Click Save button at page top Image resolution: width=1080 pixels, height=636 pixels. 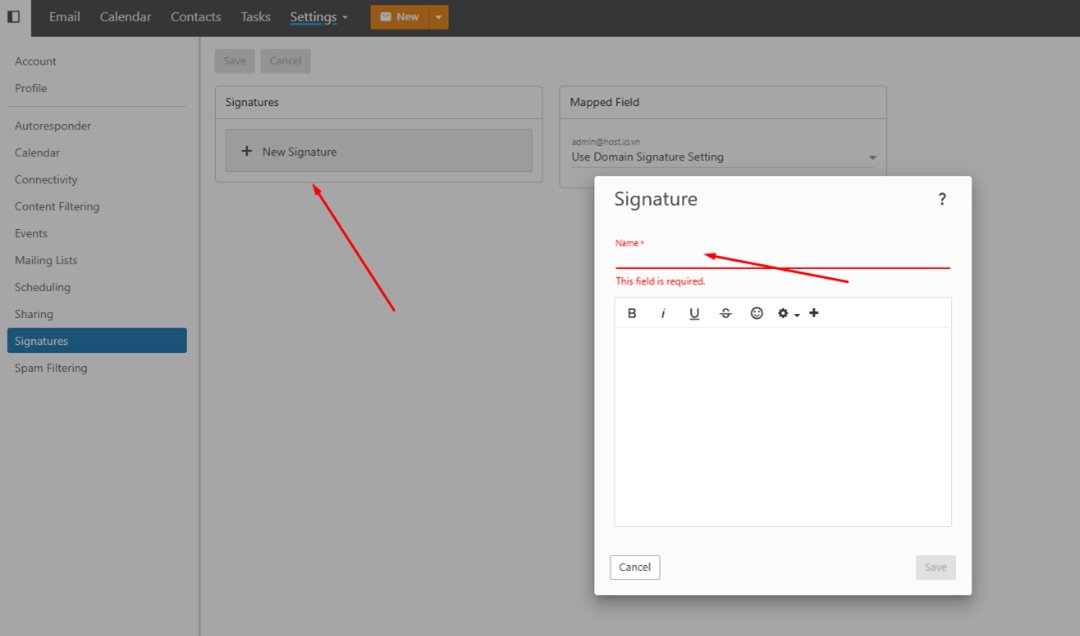pos(235,61)
